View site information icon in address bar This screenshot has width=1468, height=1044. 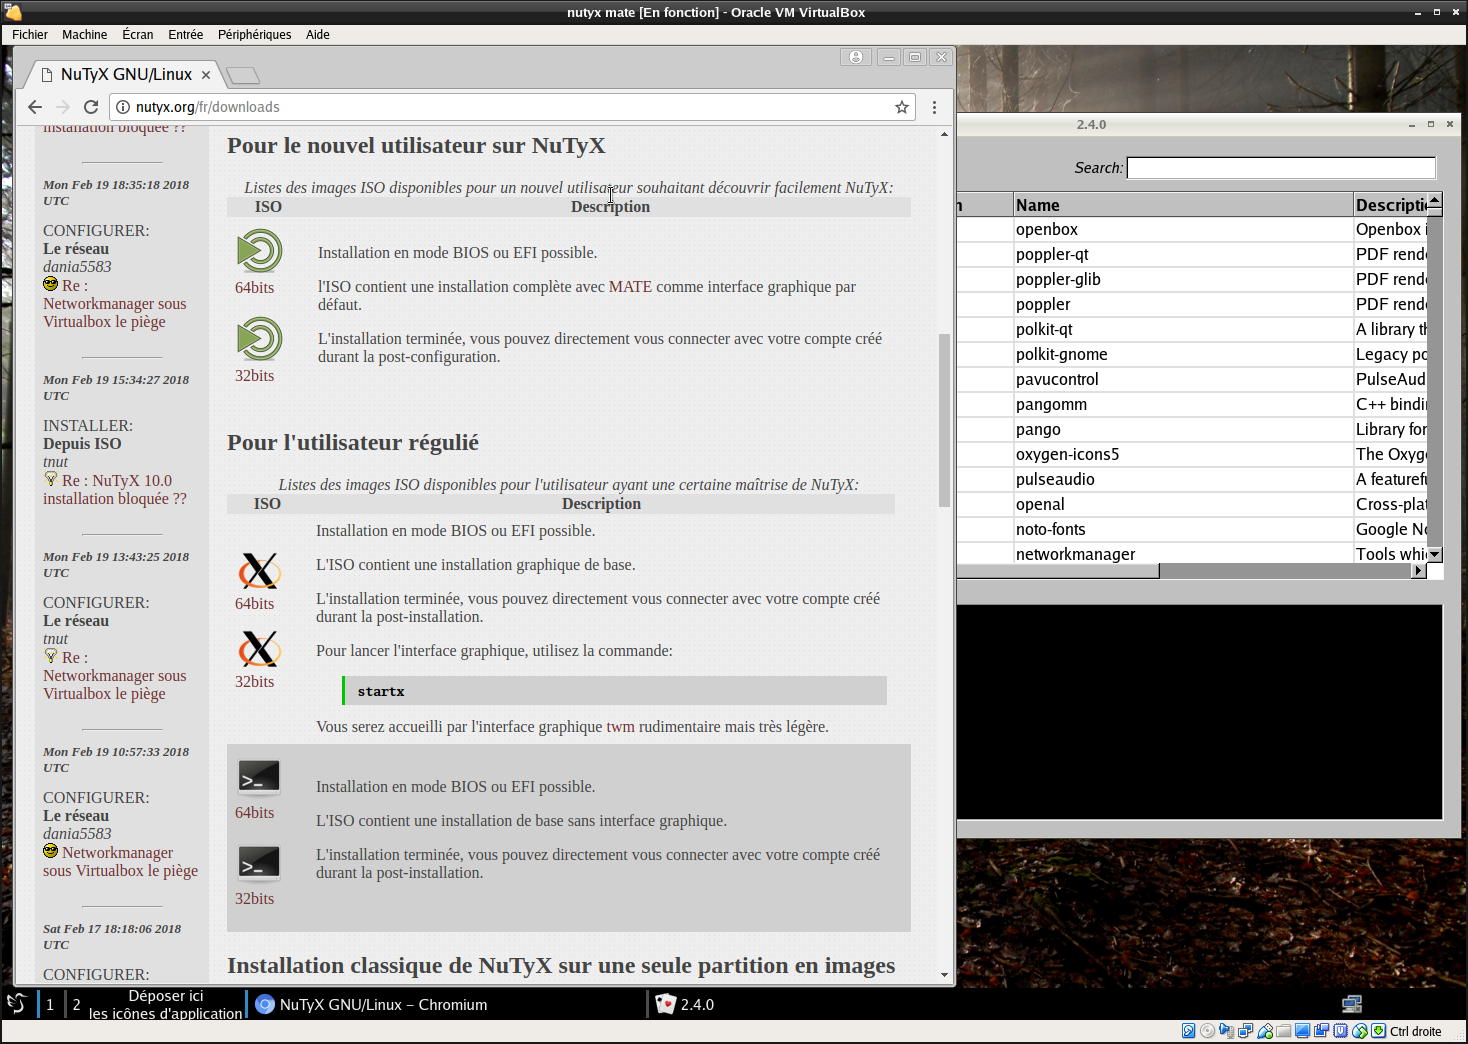[x=123, y=107]
